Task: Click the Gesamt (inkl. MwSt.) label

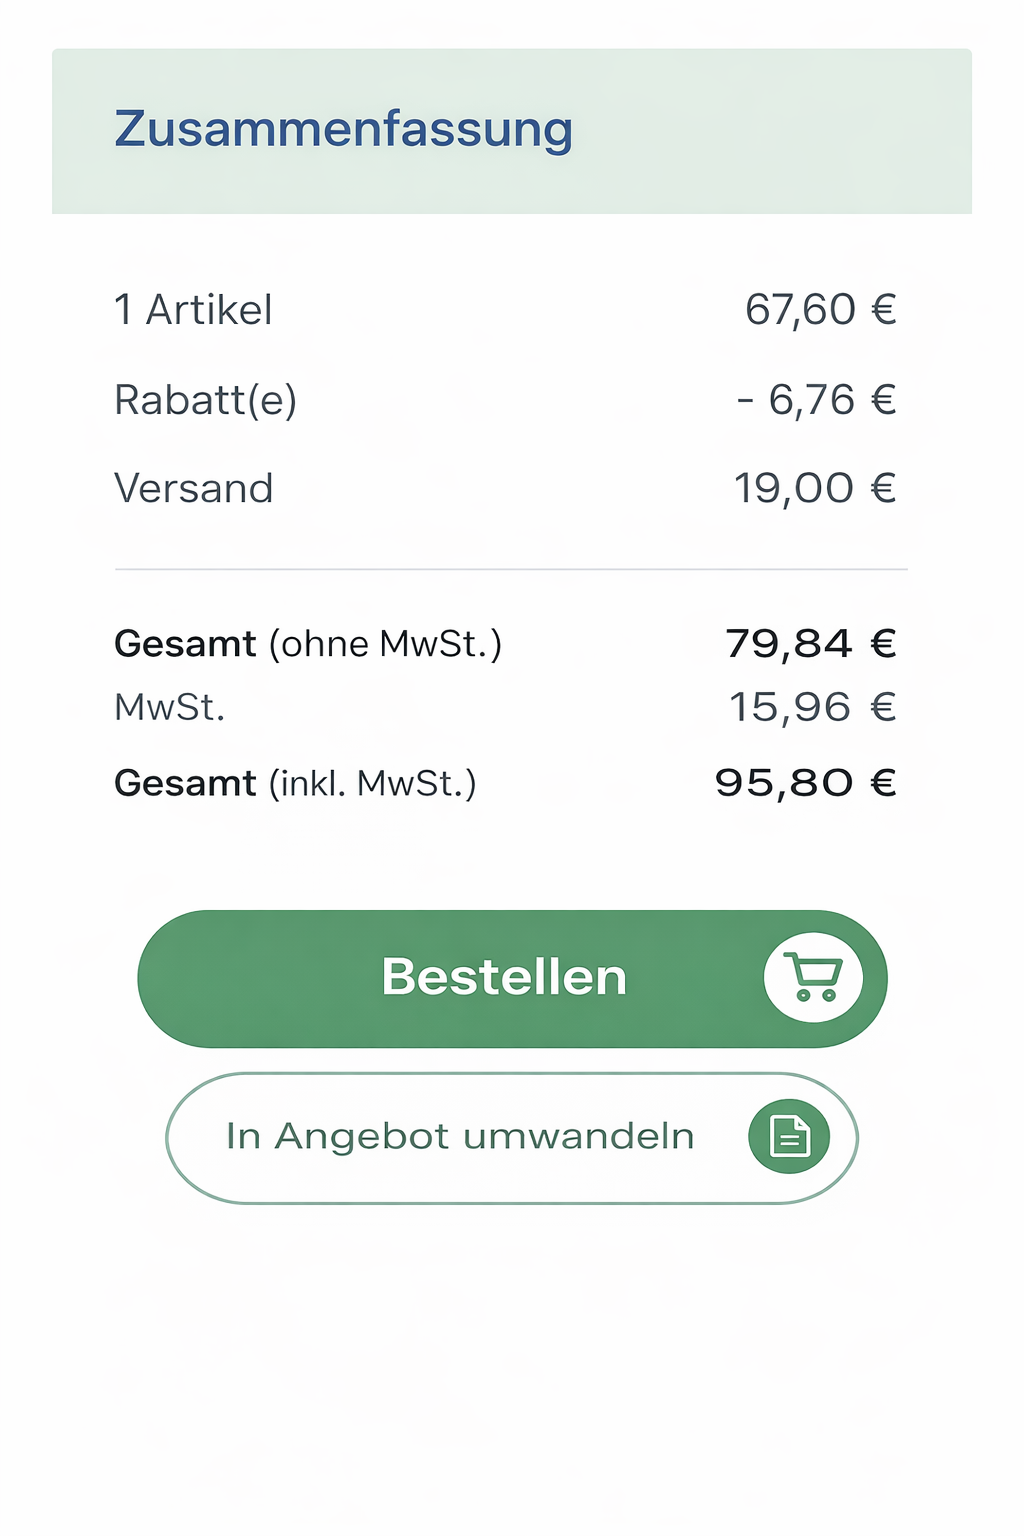Action: (x=295, y=783)
